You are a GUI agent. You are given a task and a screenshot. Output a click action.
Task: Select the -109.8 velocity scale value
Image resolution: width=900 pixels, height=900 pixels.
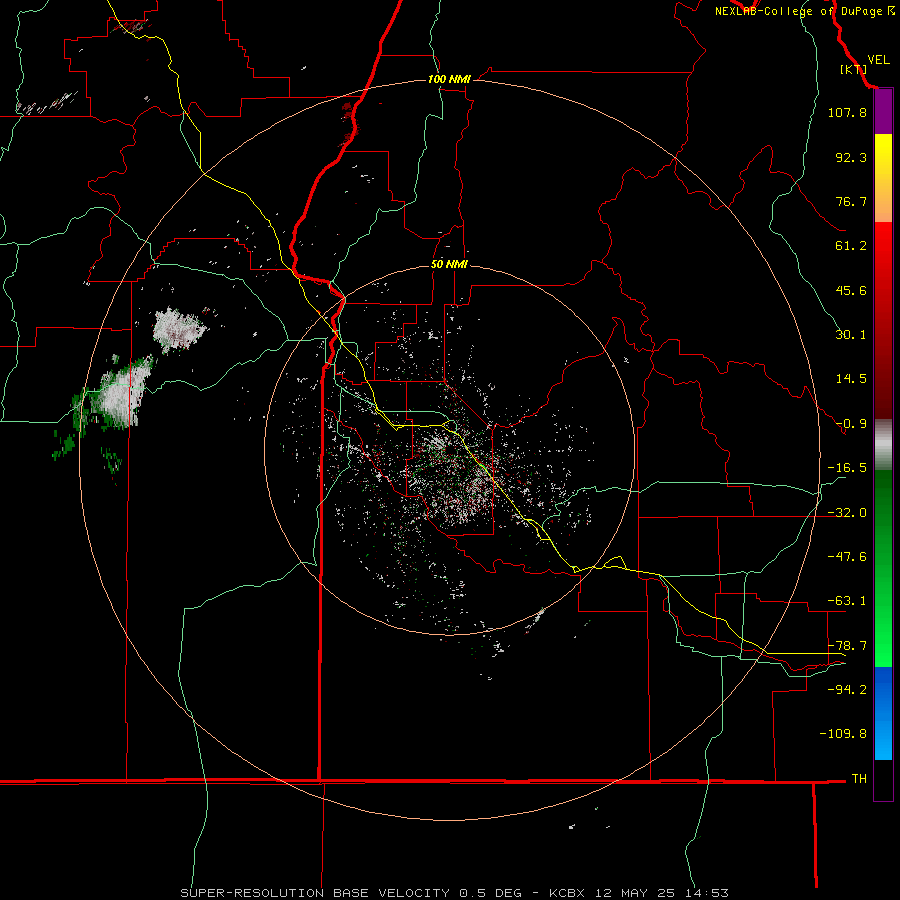(x=843, y=734)
